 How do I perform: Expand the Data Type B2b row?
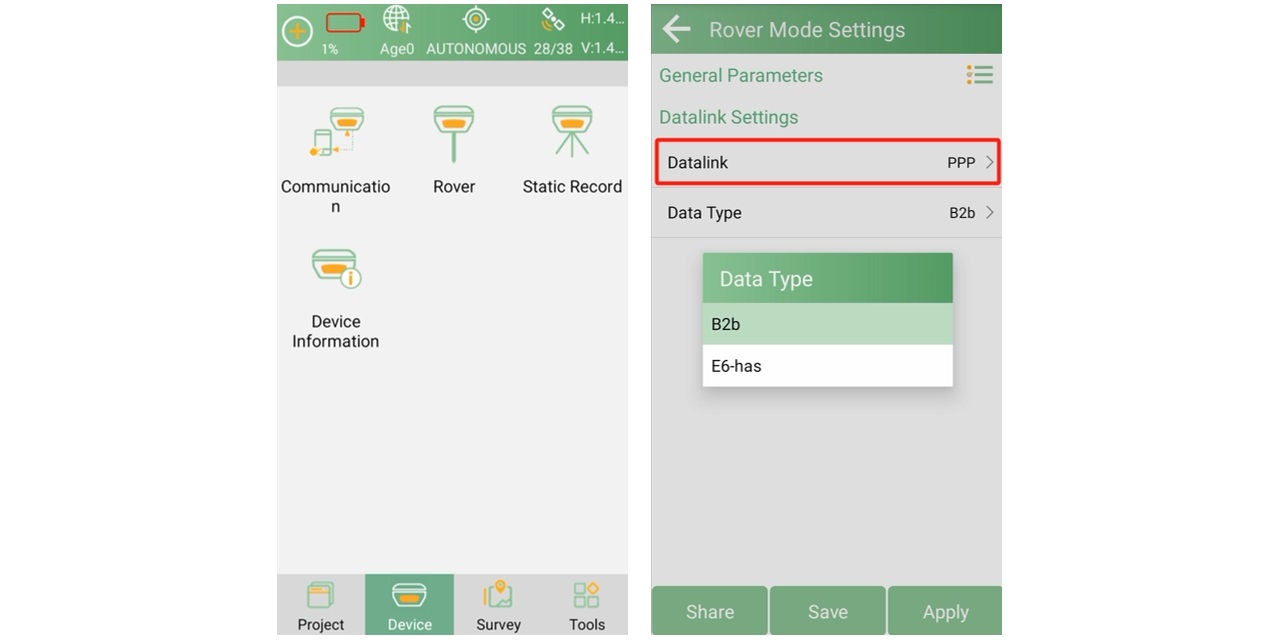point(827,212)
